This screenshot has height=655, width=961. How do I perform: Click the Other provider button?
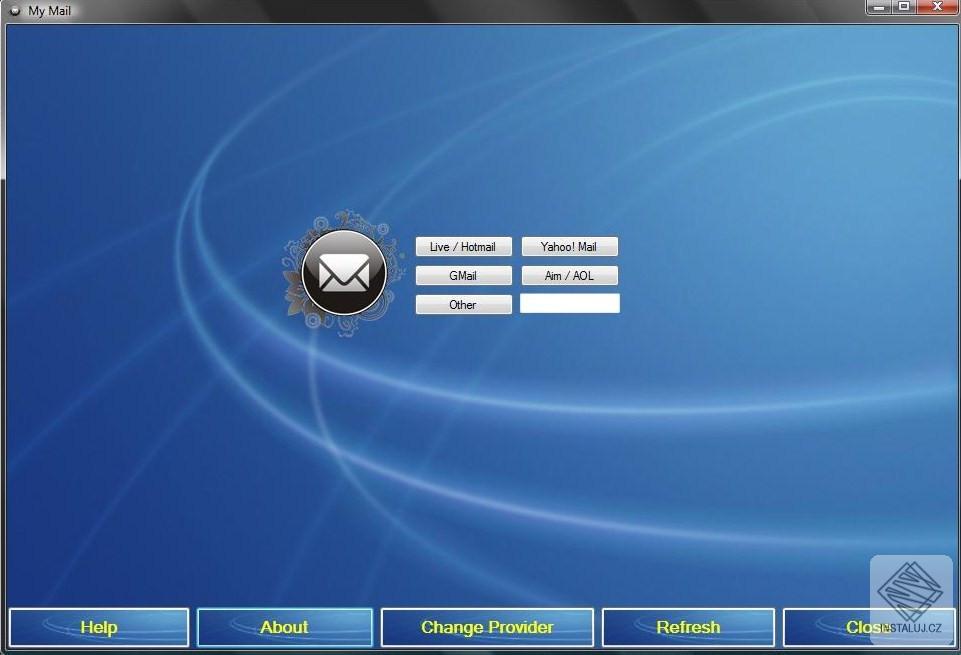tap(463, 305)
